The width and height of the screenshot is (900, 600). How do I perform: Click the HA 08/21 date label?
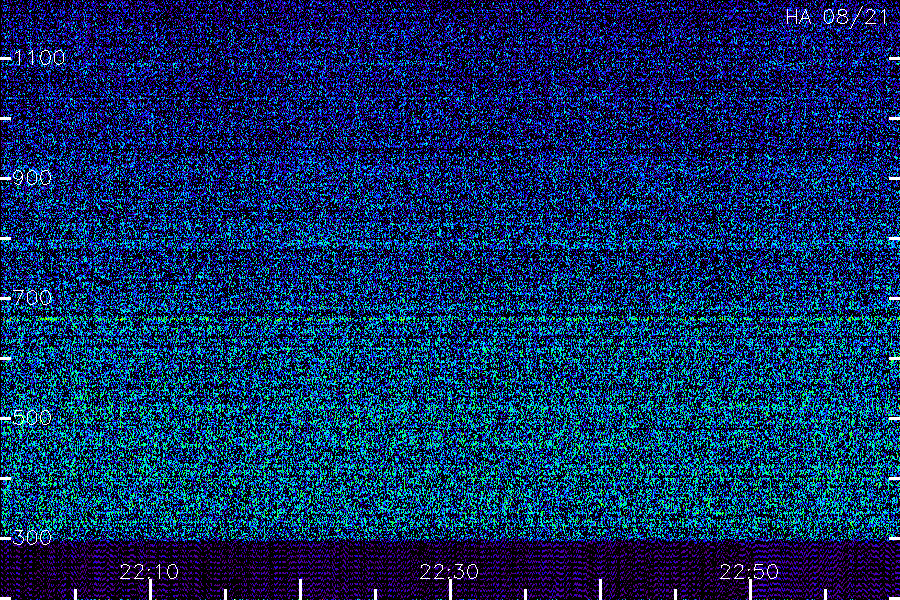click(x=836, y=17)
